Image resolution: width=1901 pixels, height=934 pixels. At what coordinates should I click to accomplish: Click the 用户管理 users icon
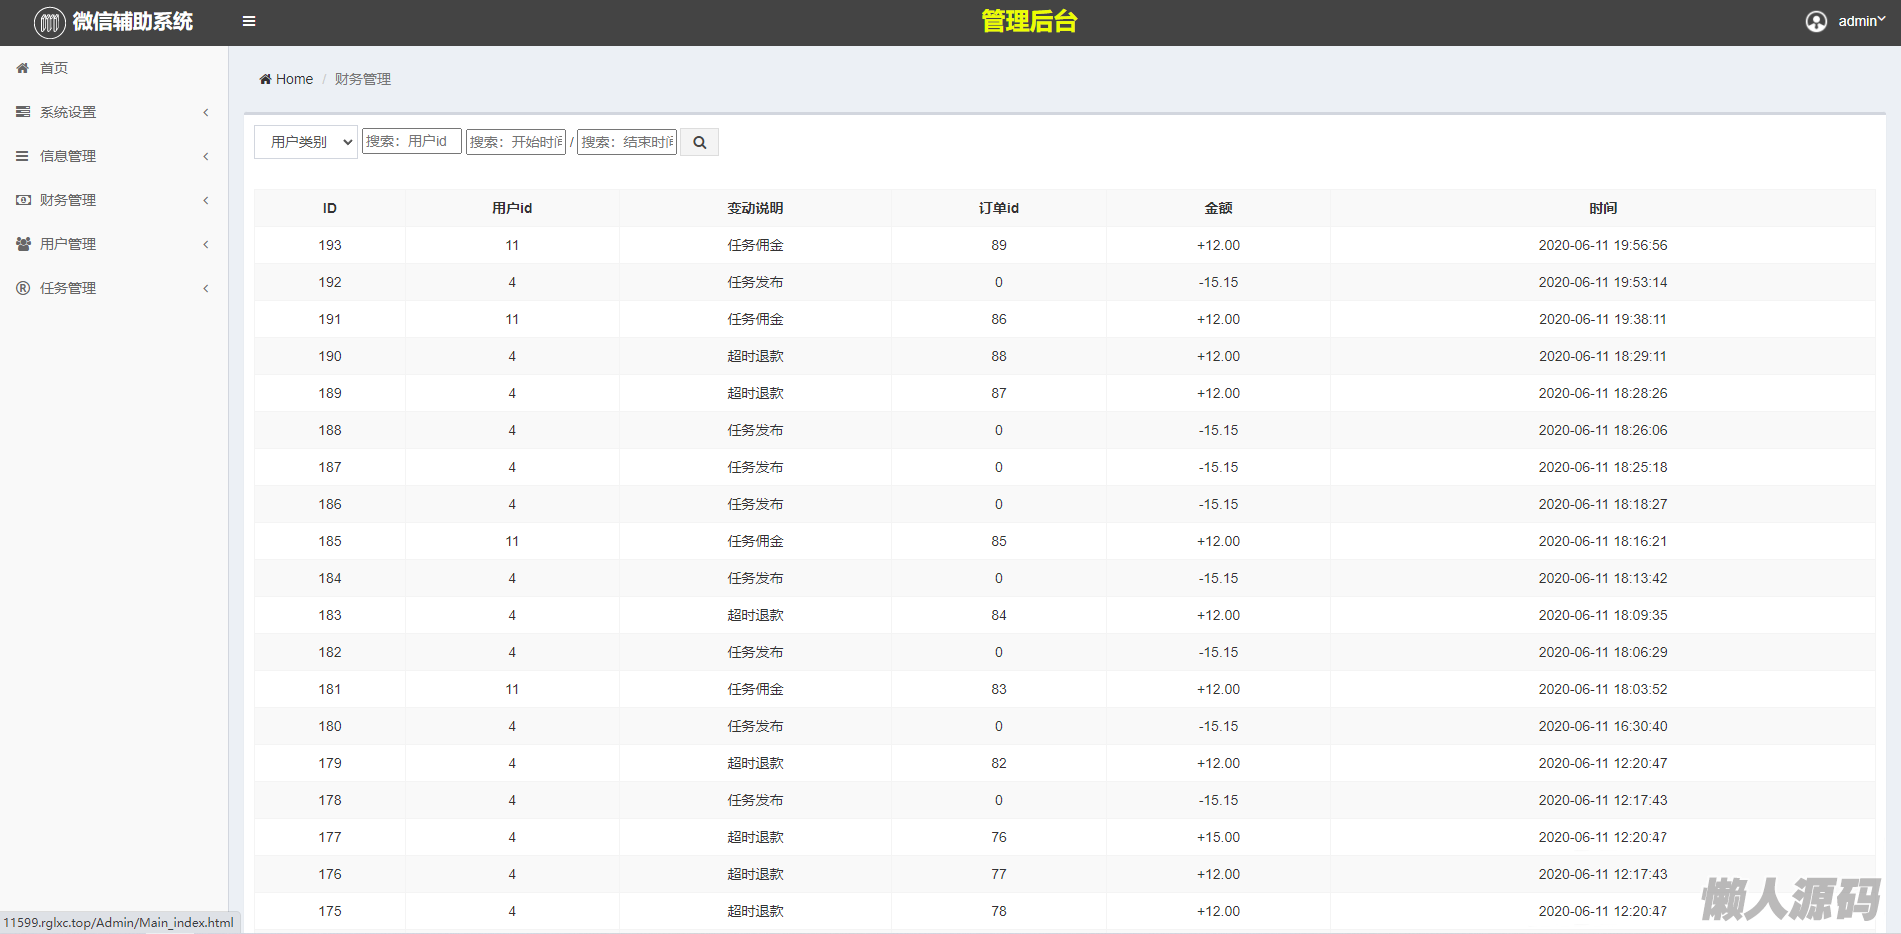[23, 244]
